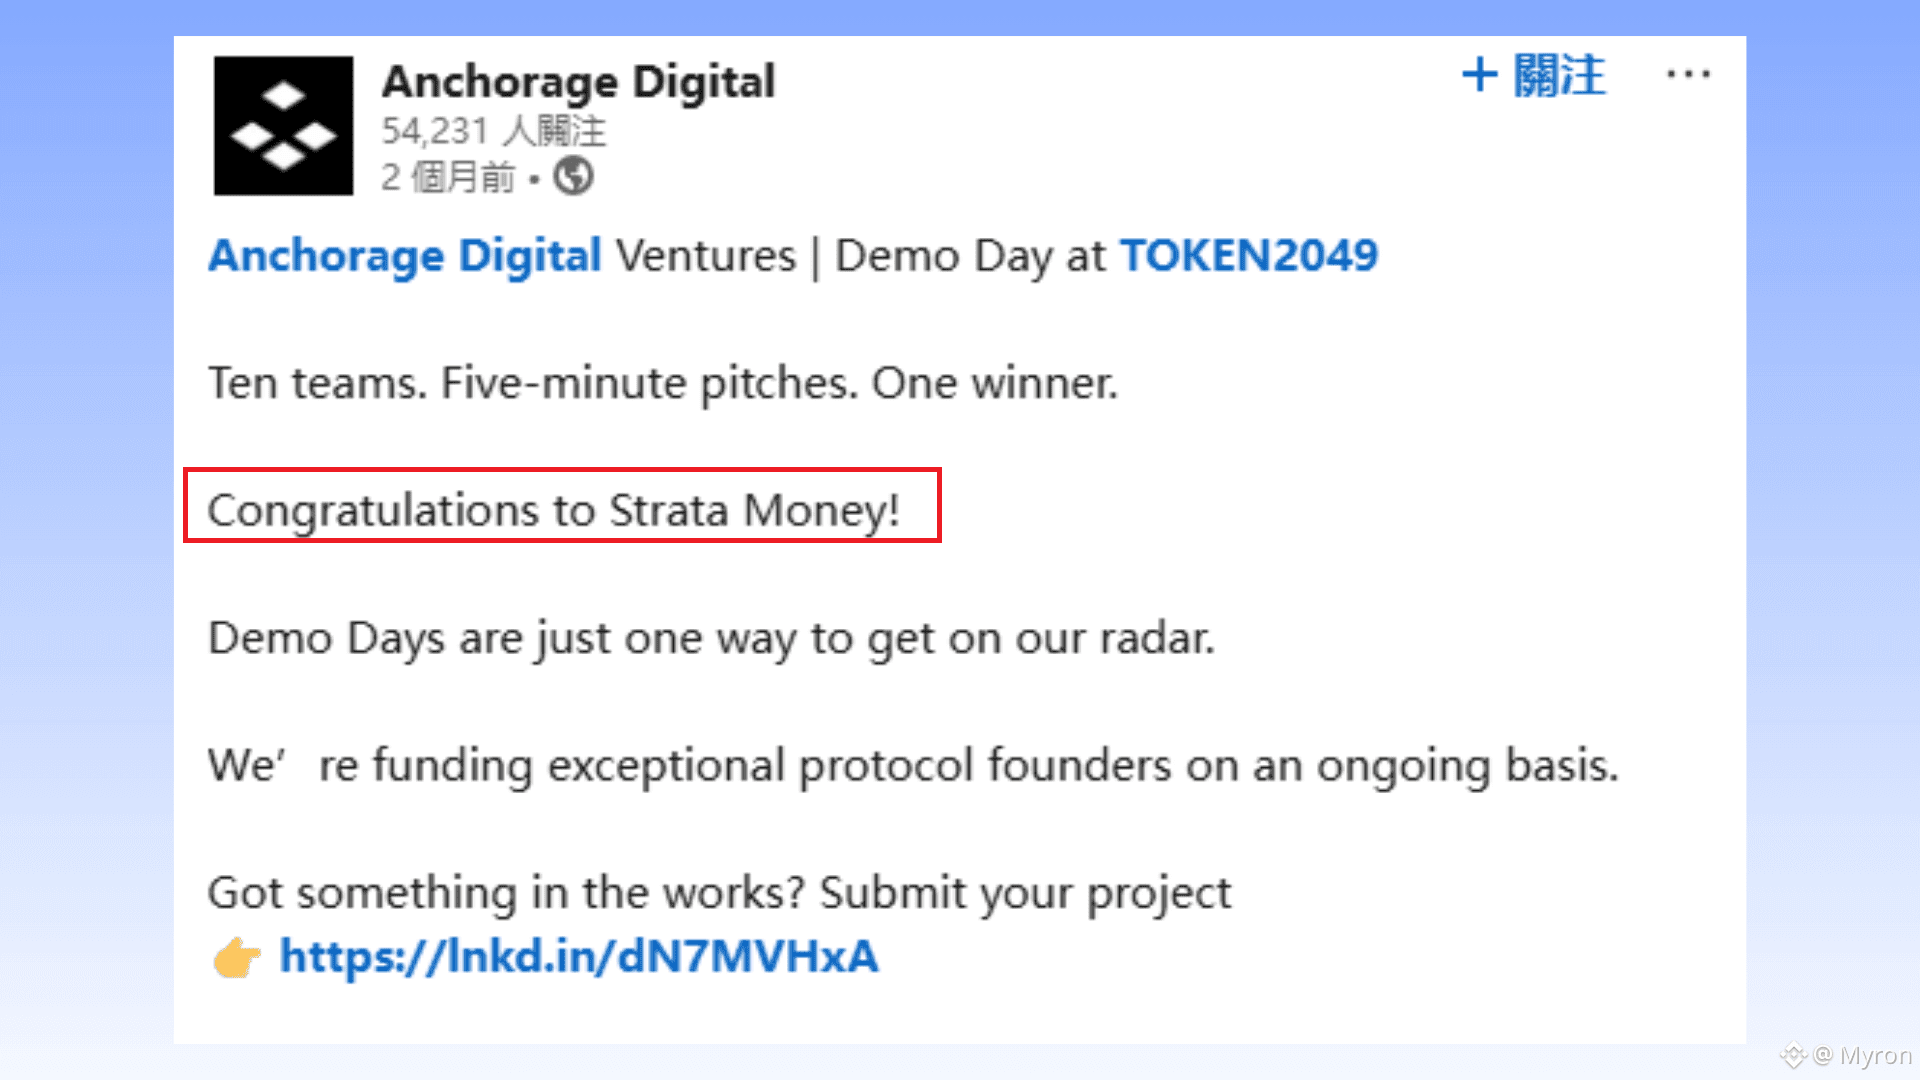1920x1080 pixels.
Task: Click the "Demo Days are just one way" sentence
Action: [x=710, y=638]
